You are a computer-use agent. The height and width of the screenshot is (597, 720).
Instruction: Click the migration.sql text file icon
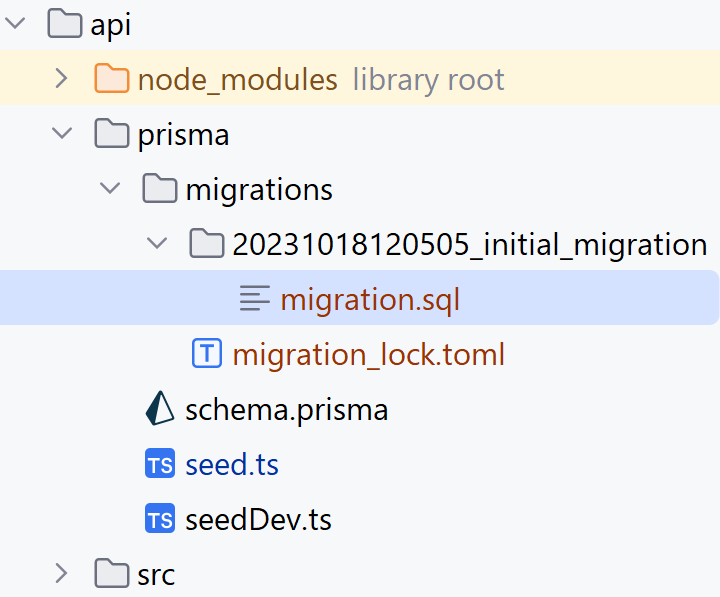[x=254, y=298]
